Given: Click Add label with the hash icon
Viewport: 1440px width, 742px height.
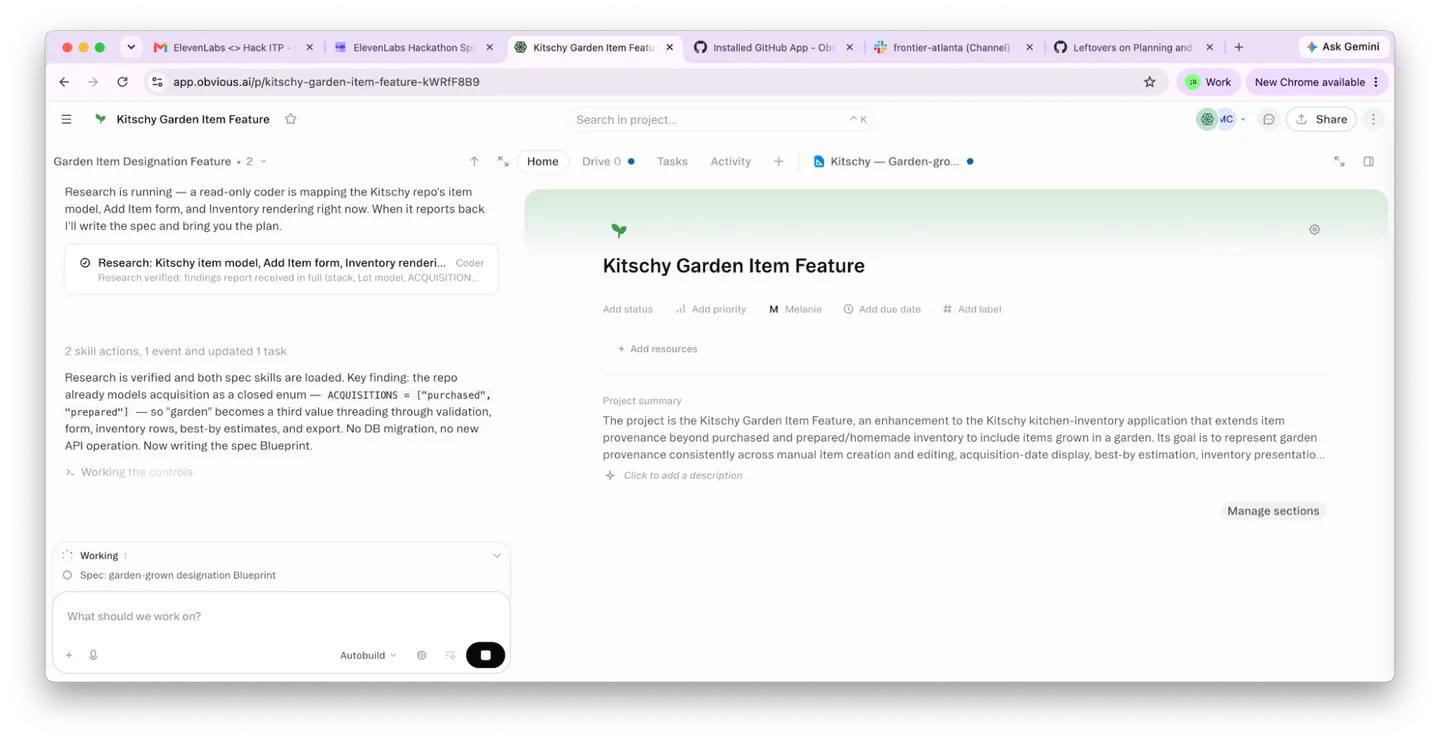Looking at the screenshot, I should (x=972, y=309).
